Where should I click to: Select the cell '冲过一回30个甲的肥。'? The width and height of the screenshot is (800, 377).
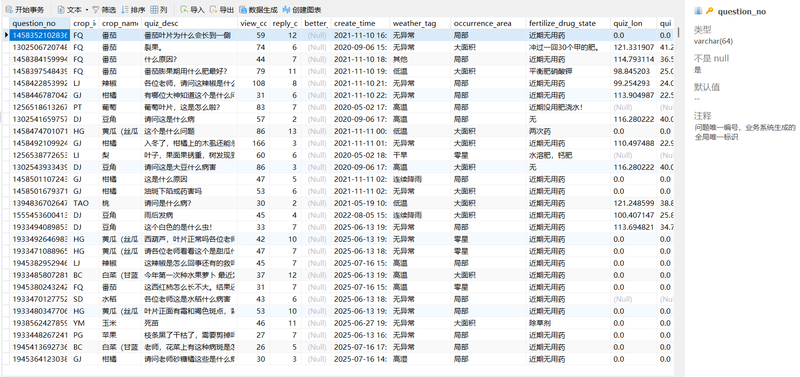(568, 47)
